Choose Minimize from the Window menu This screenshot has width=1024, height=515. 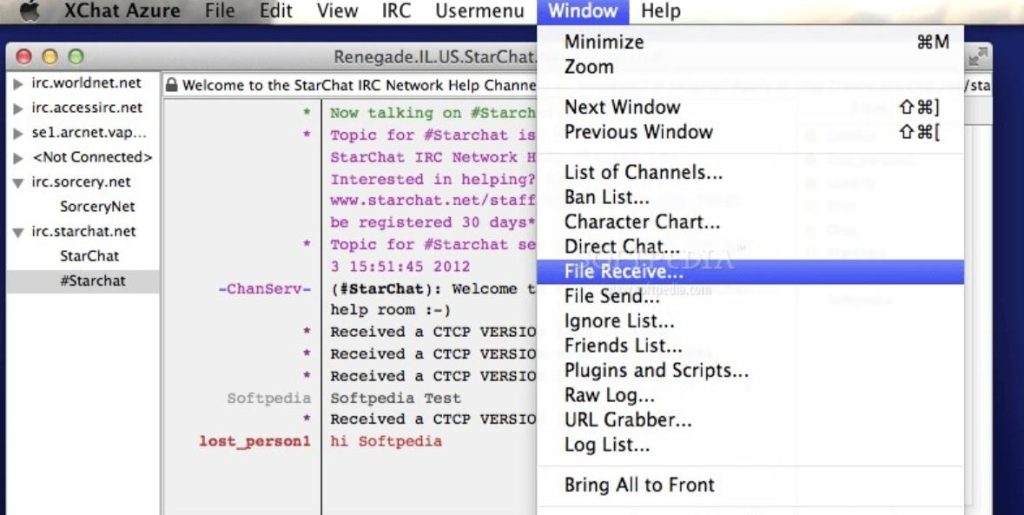pyautogui.click(x=750, y=42)
